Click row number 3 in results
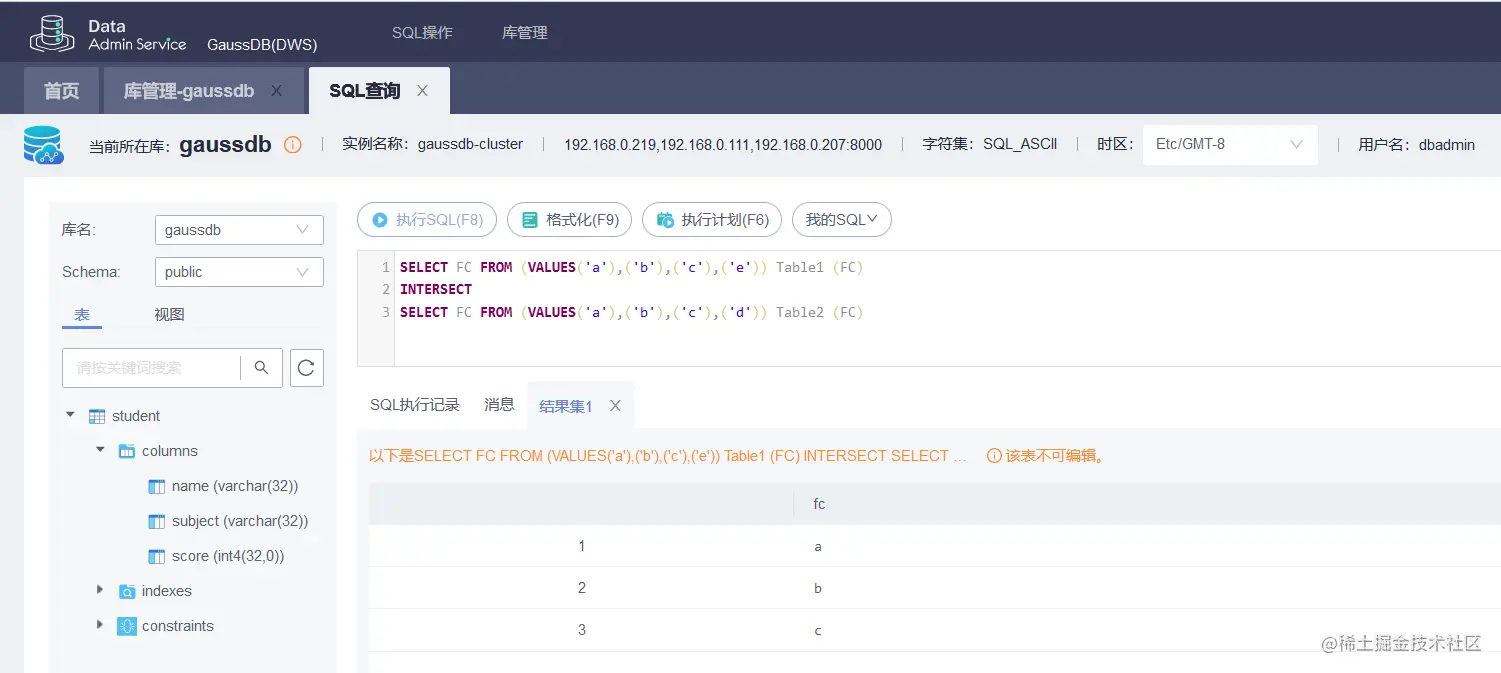1501x673 pixels. point(582,630)
